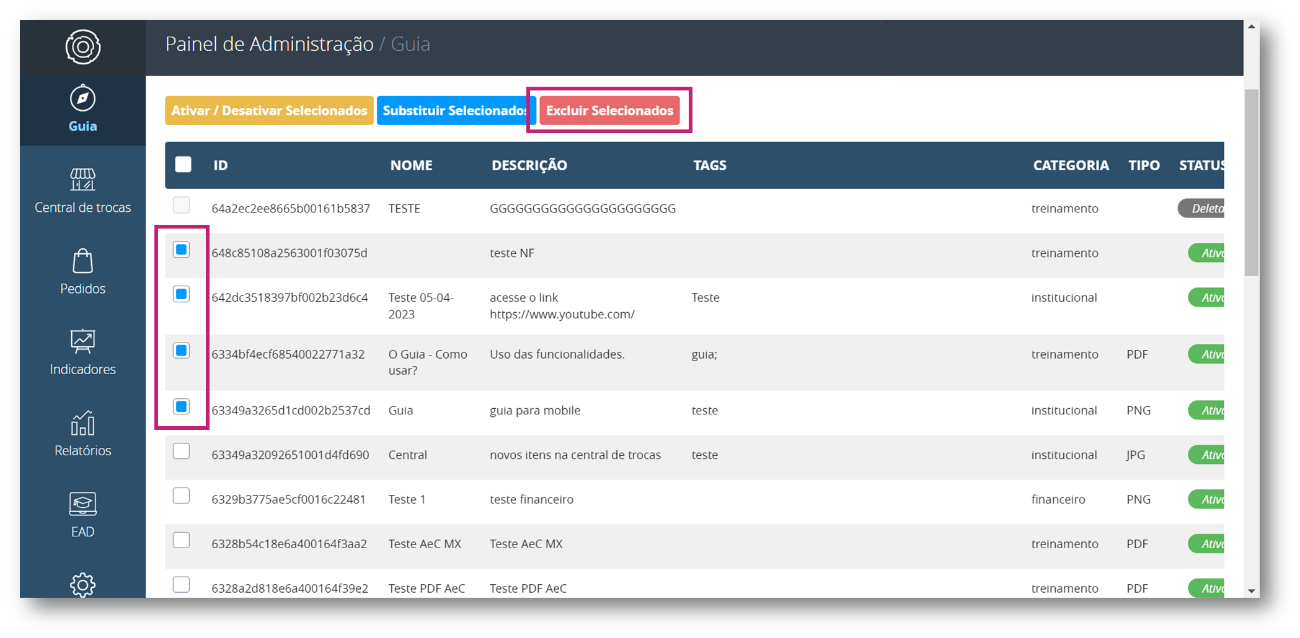
Task: Click guia para mobile description
Action: (x=535, y=410)
